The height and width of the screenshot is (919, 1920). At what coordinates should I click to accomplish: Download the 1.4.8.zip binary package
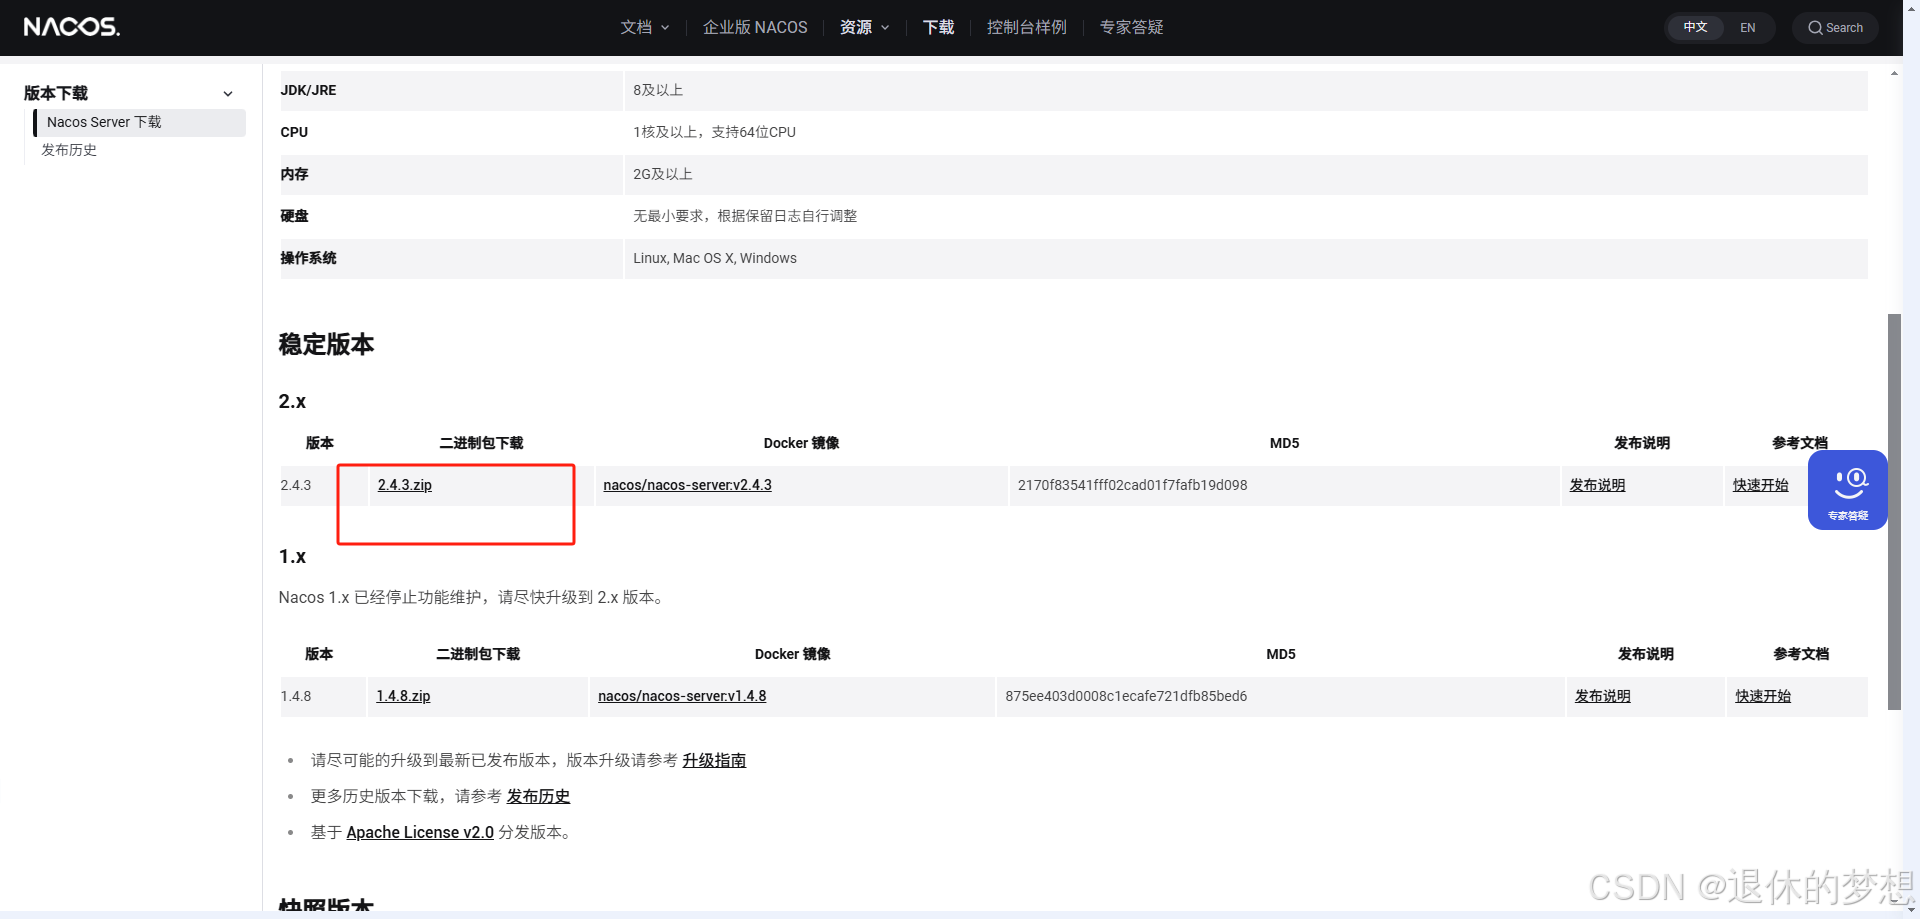(x=403, y=696)
